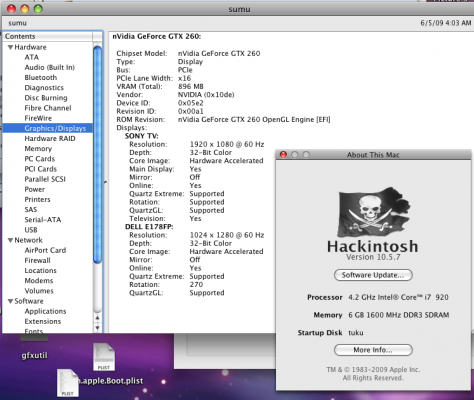The image size is (474, 400).
Task: Choose Disc Burning in the sidebar
Action: point(46,98)
